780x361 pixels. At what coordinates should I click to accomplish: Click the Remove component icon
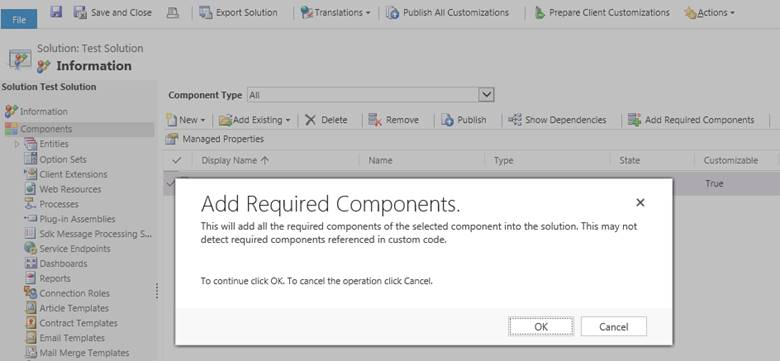[375, 120]
